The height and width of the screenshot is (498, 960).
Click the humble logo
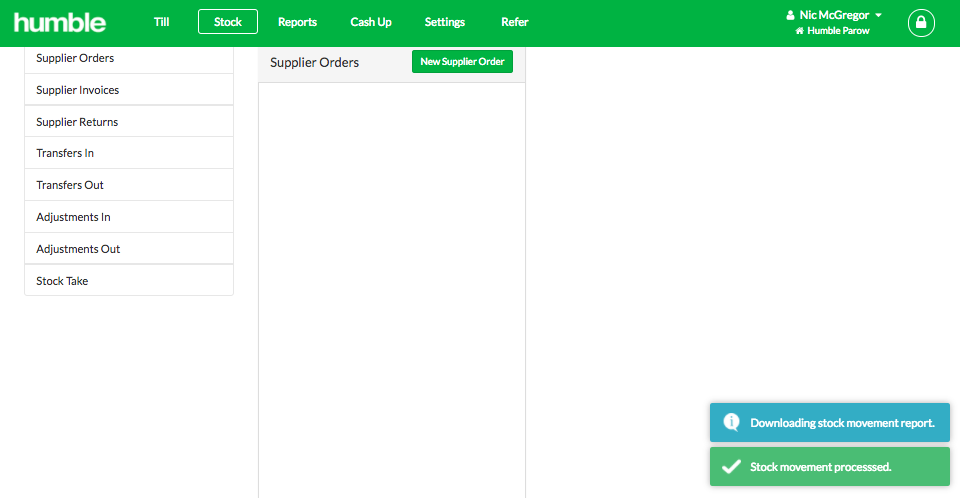60,23
